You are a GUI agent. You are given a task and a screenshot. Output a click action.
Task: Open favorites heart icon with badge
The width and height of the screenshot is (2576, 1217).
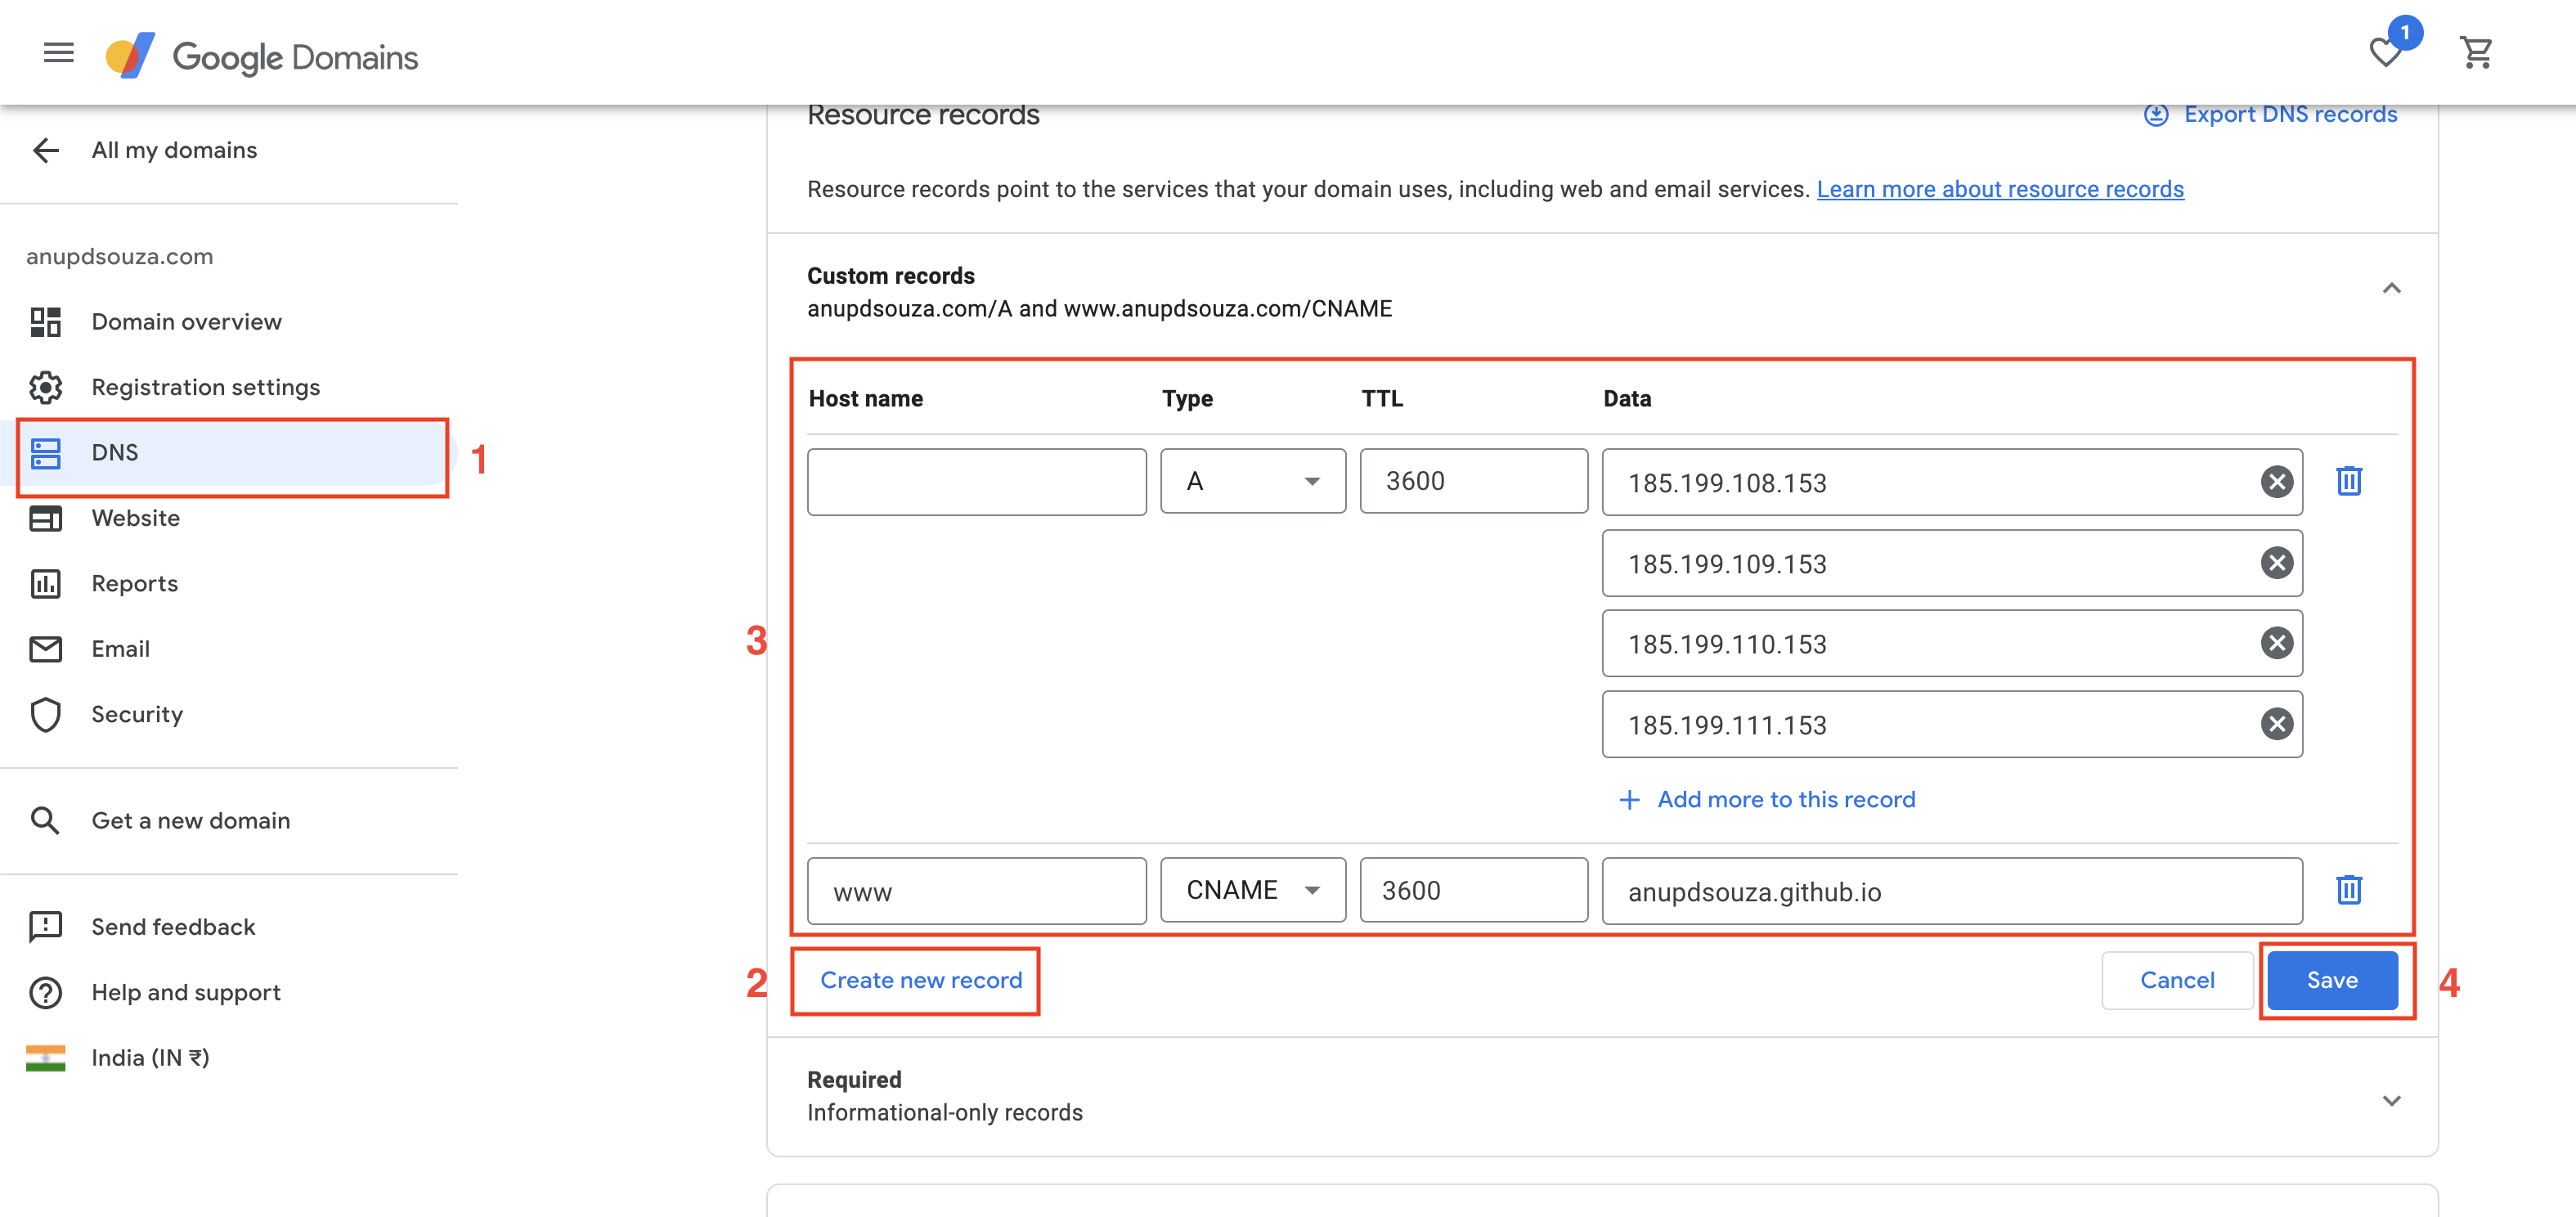click(x=2387, y=52)
